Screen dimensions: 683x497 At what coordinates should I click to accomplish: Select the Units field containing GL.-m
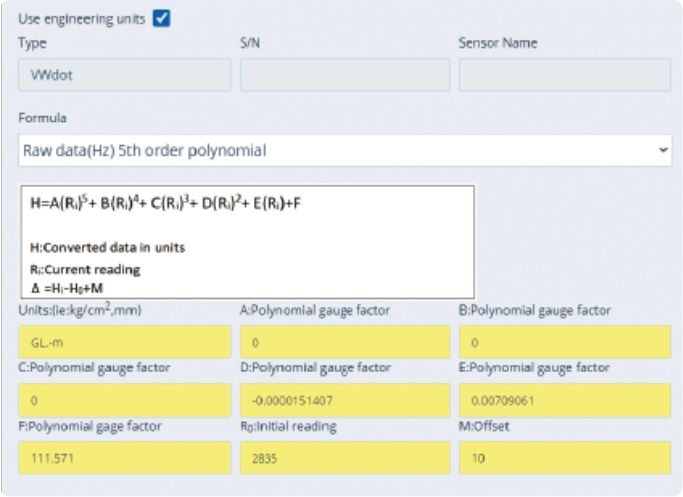click(x=125, y=342)
